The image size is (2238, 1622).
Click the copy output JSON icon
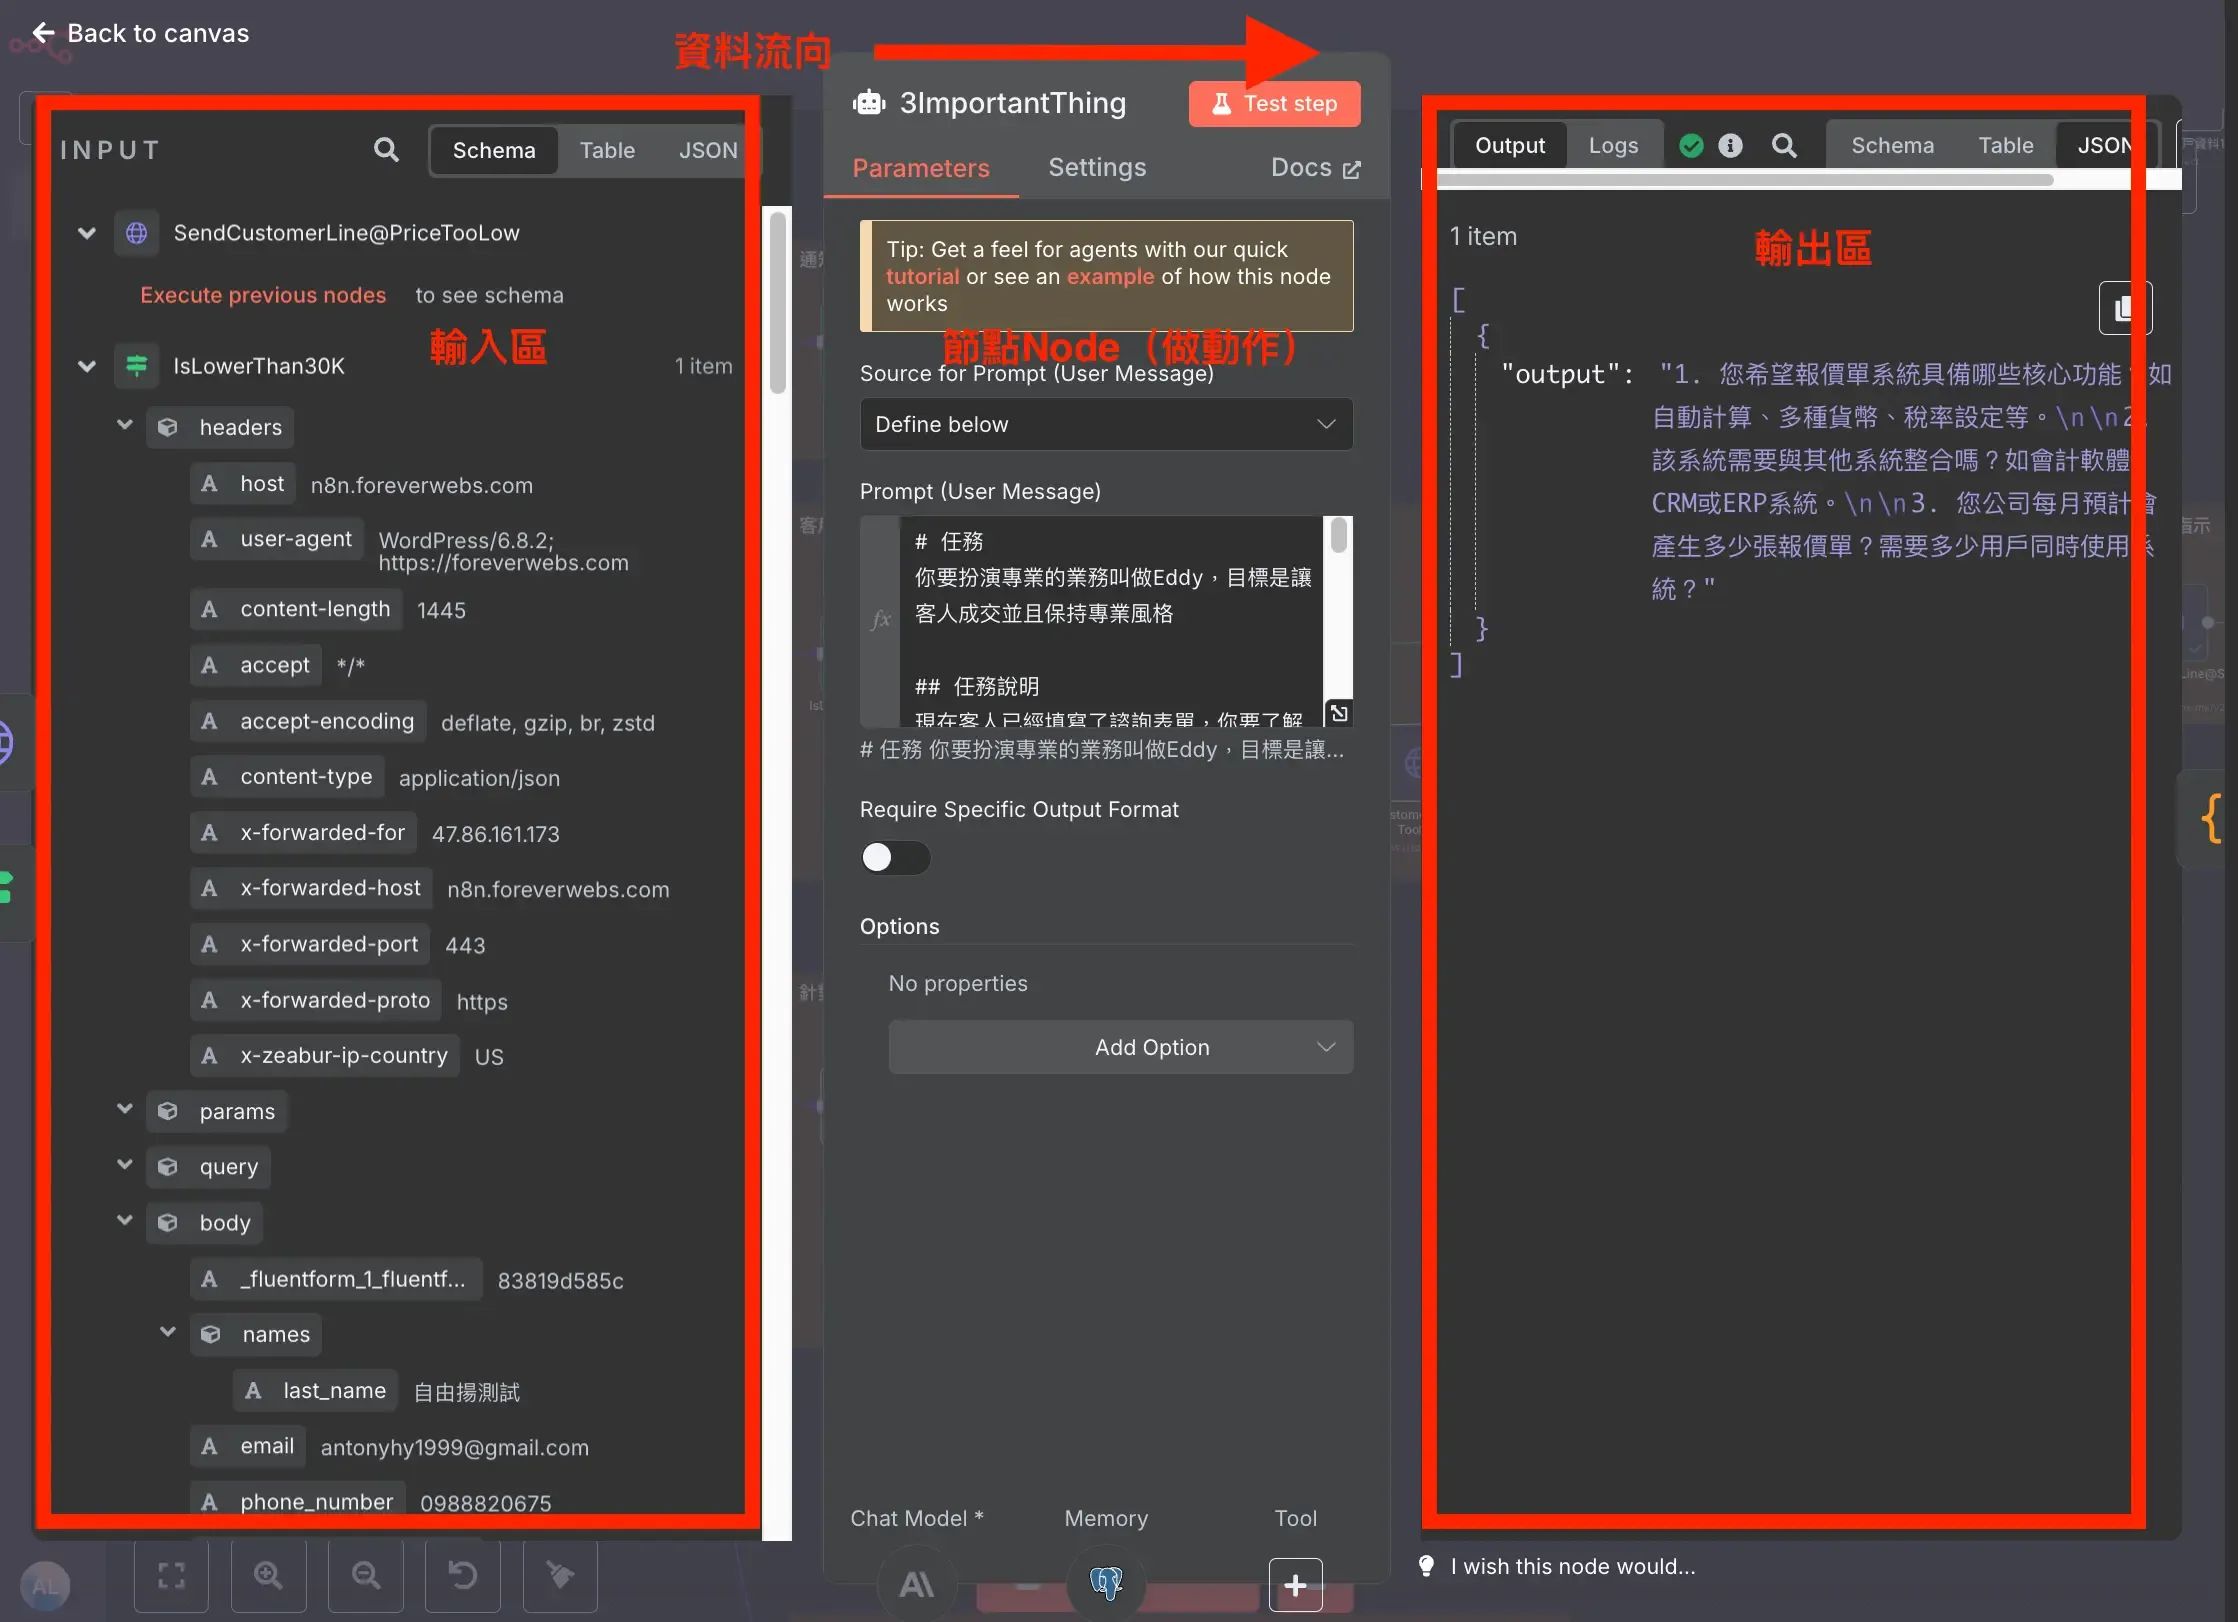(2124, 308)
